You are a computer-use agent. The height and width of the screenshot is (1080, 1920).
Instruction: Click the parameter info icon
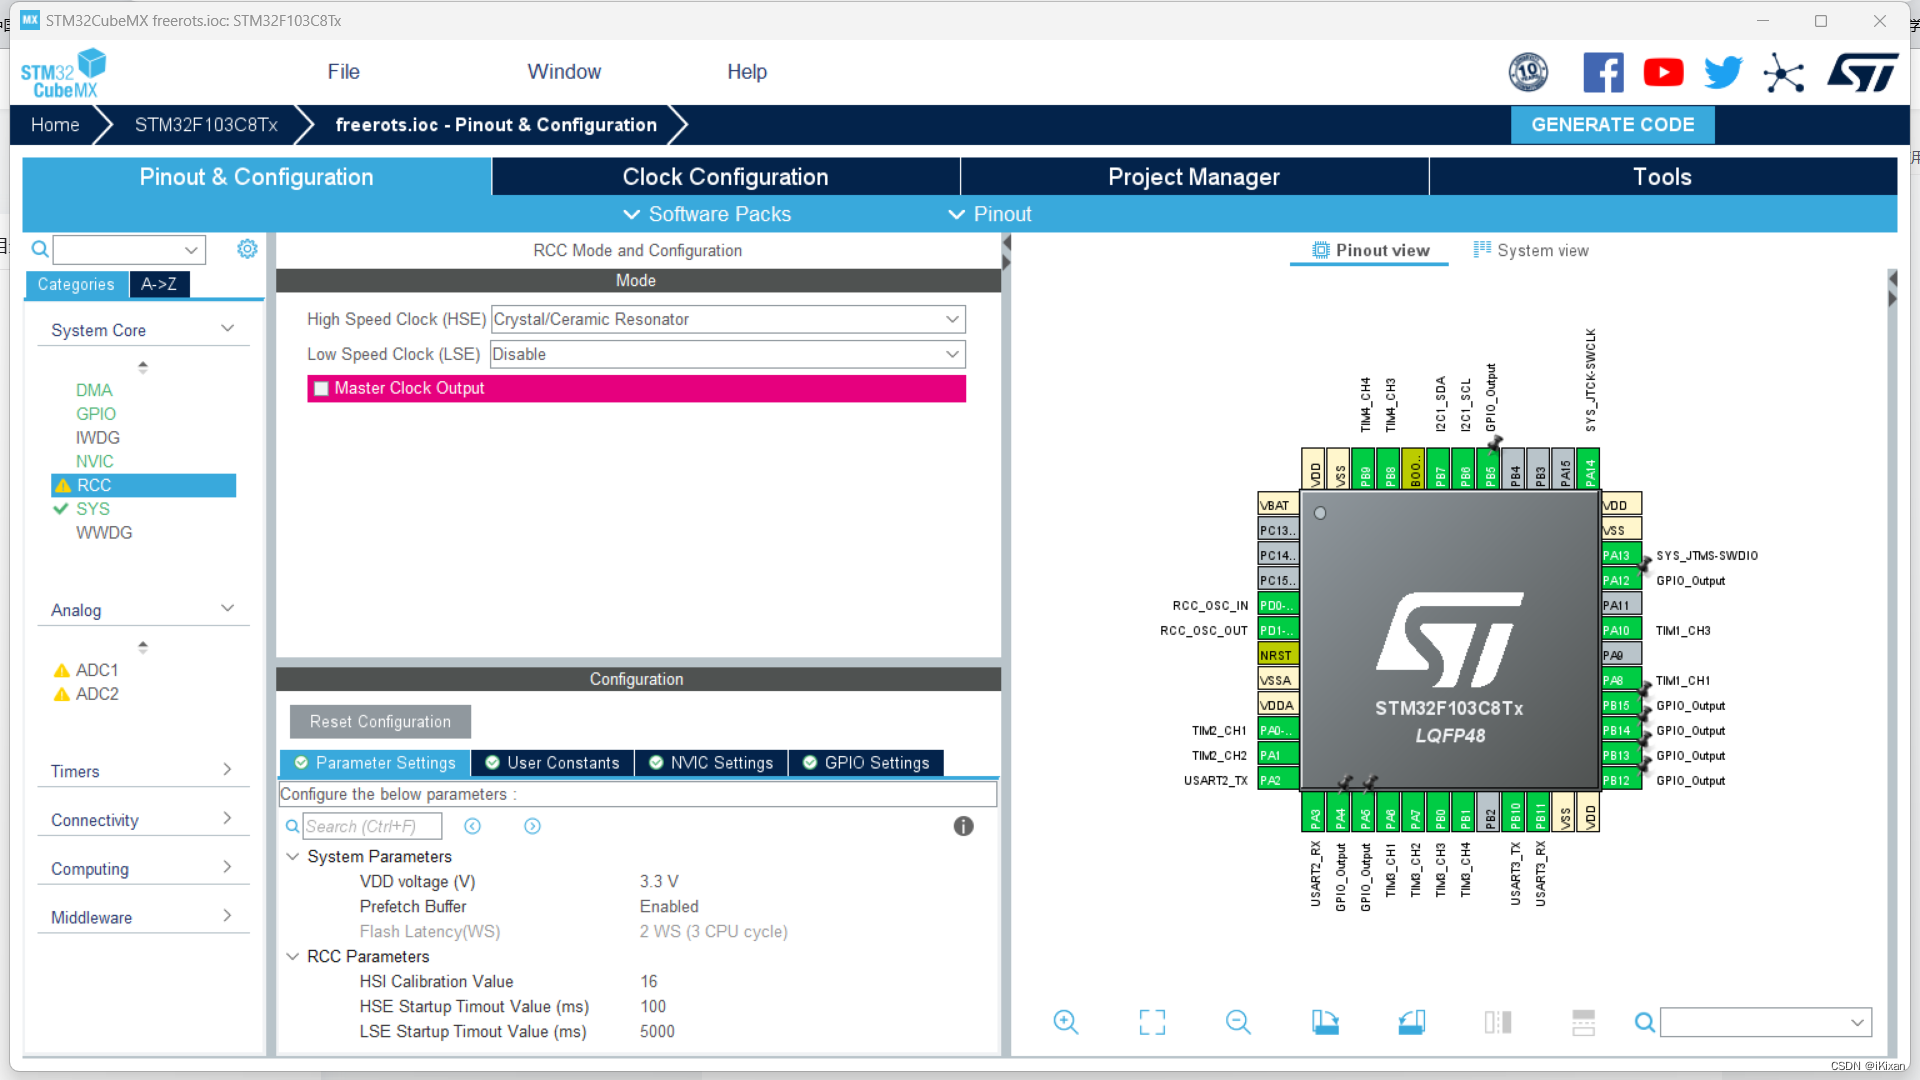coord(963,826)
